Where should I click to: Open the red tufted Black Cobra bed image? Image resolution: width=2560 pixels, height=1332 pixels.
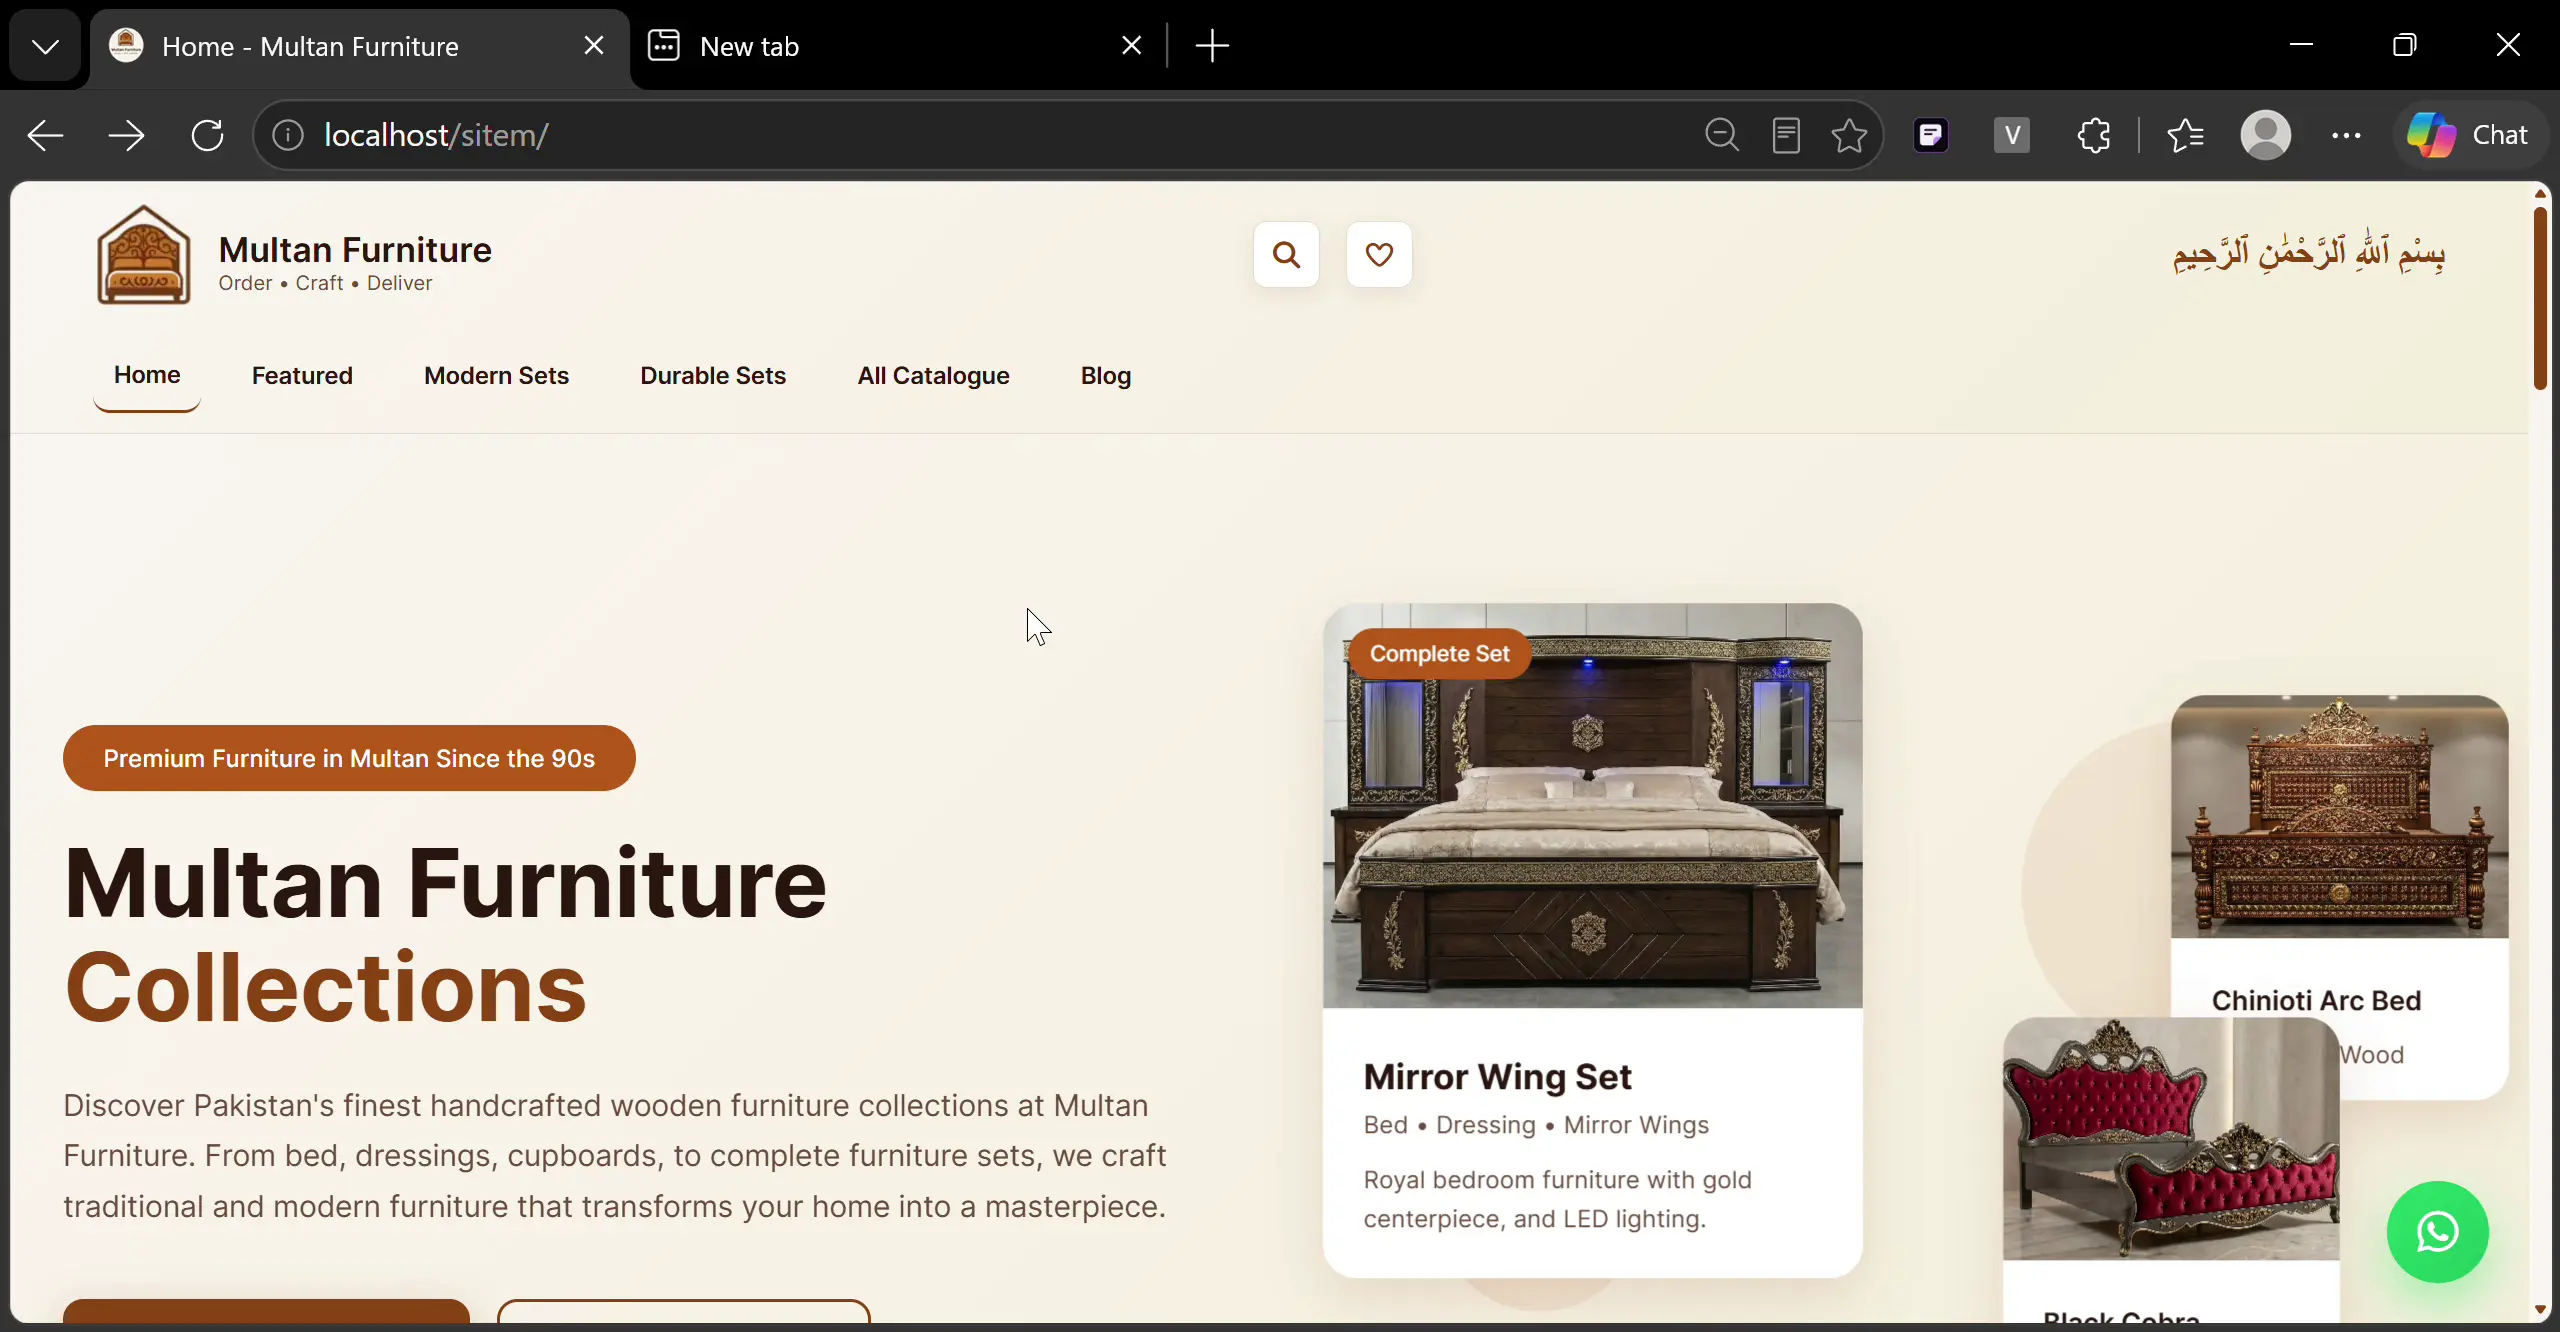click(2171, 1139)
